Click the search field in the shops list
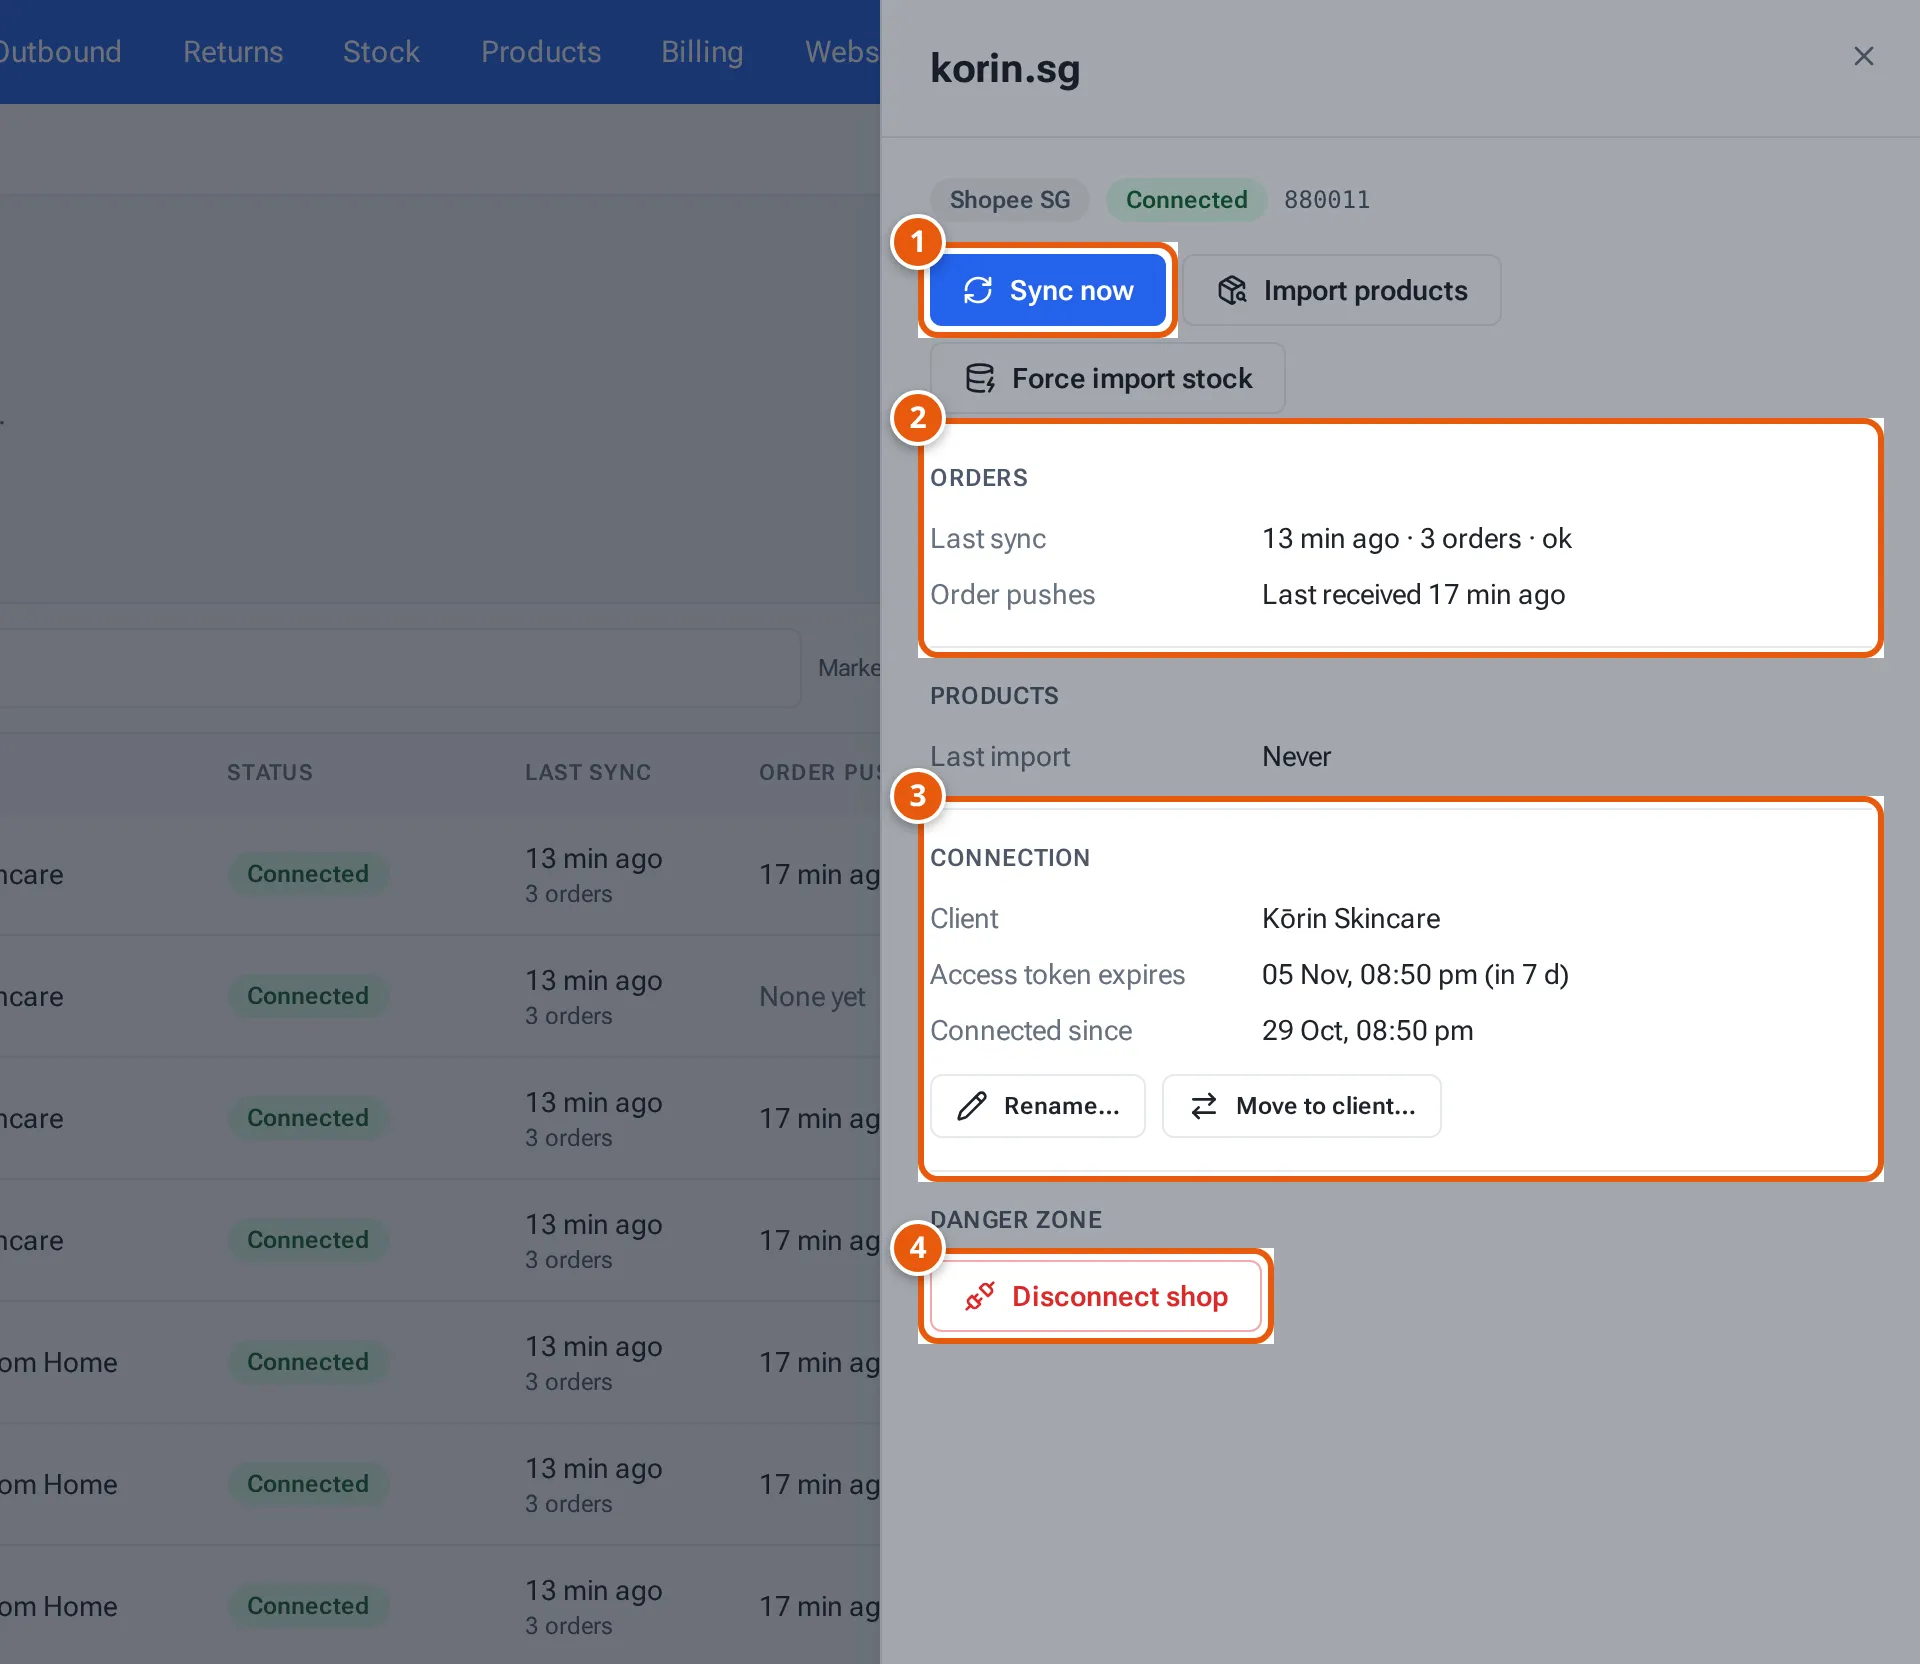The image size is (1920, 1664). point(400,668)
